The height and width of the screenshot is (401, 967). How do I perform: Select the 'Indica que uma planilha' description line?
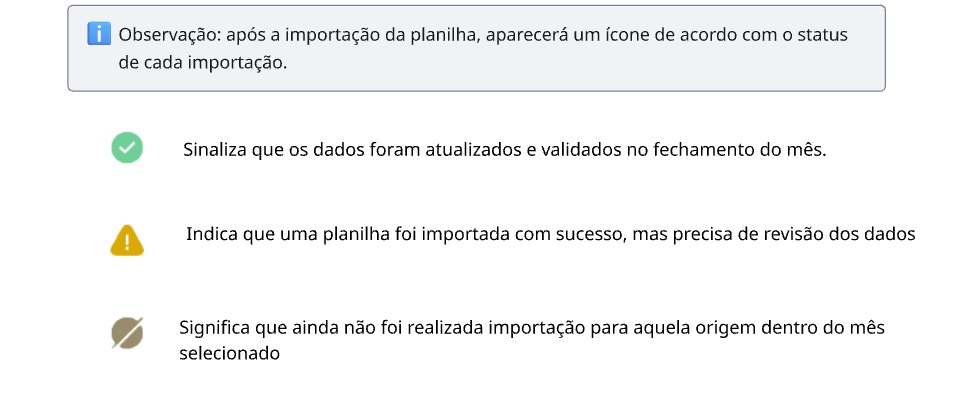coord(551,235)
